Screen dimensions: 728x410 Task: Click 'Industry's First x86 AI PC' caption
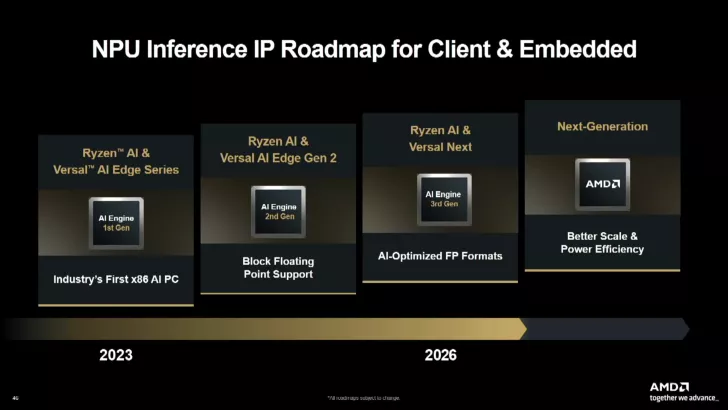coord(116,279)
